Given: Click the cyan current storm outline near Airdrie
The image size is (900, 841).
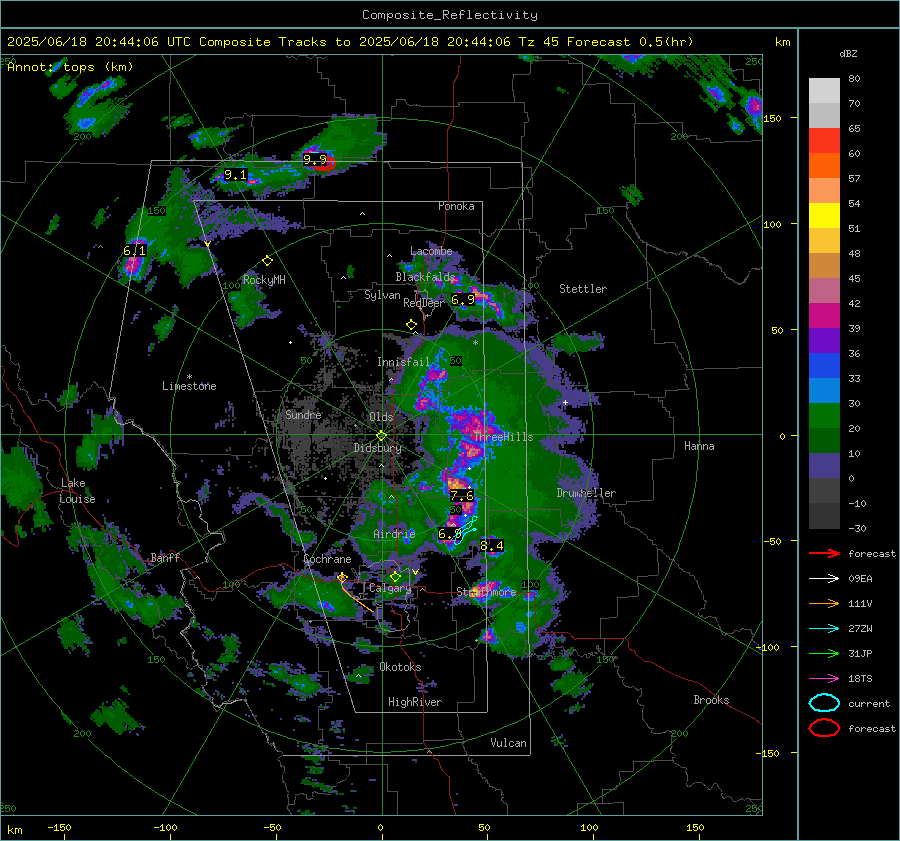Looking at the screenshot, I should [x=465, y=531].
